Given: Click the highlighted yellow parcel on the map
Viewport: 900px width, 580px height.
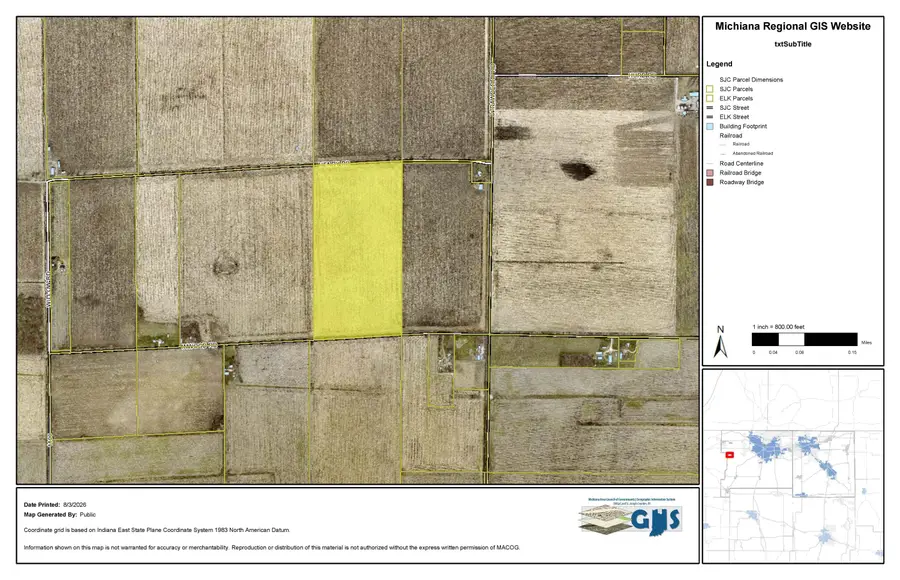Looking at the screenshot, I should coord(358,250).
